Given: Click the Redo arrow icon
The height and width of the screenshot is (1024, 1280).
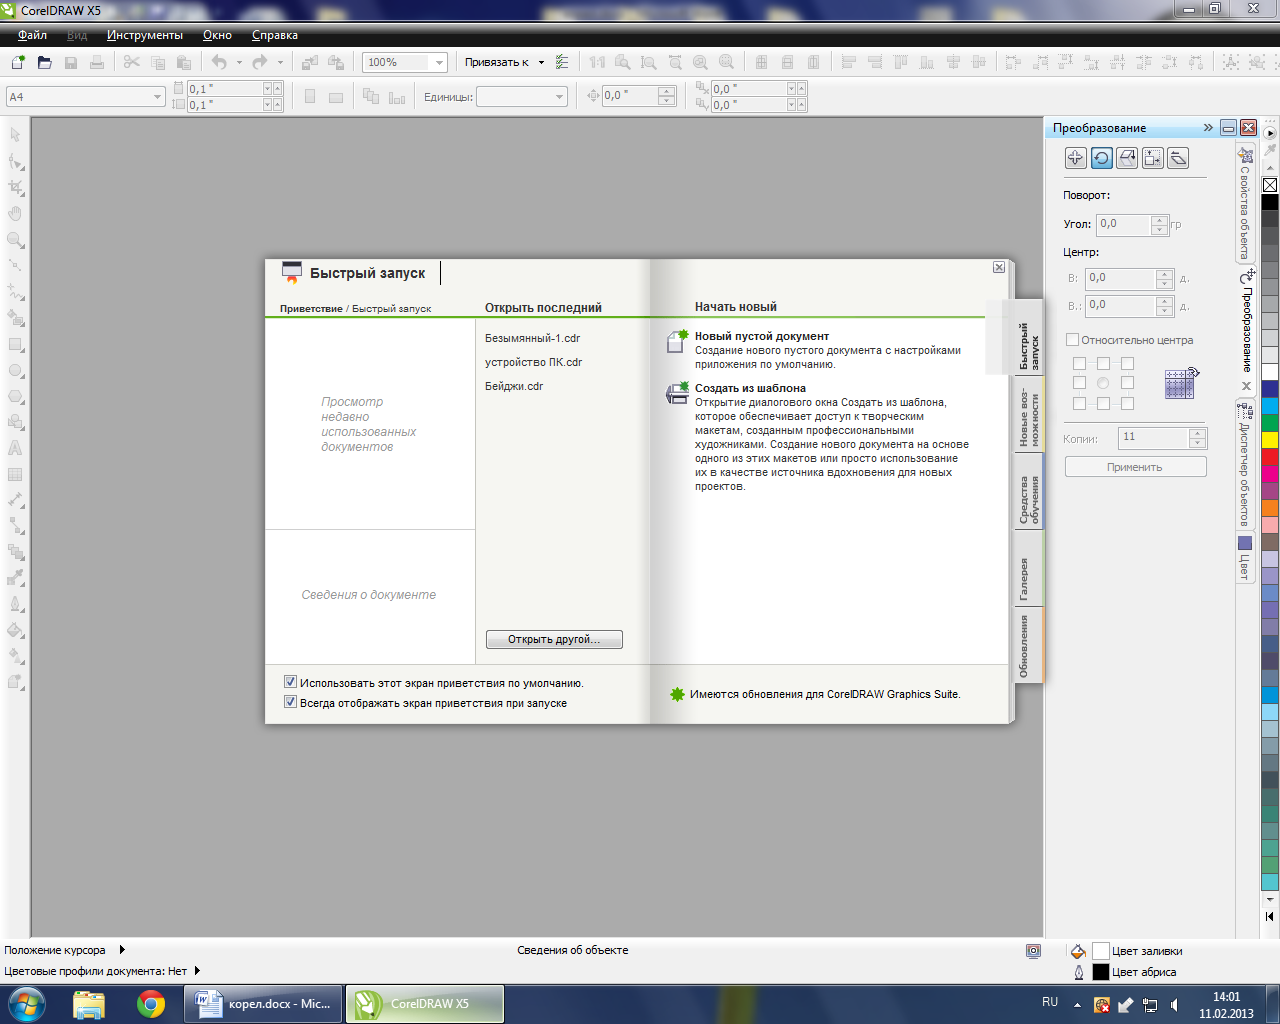Looking at the screenshot, I should 260,62.
